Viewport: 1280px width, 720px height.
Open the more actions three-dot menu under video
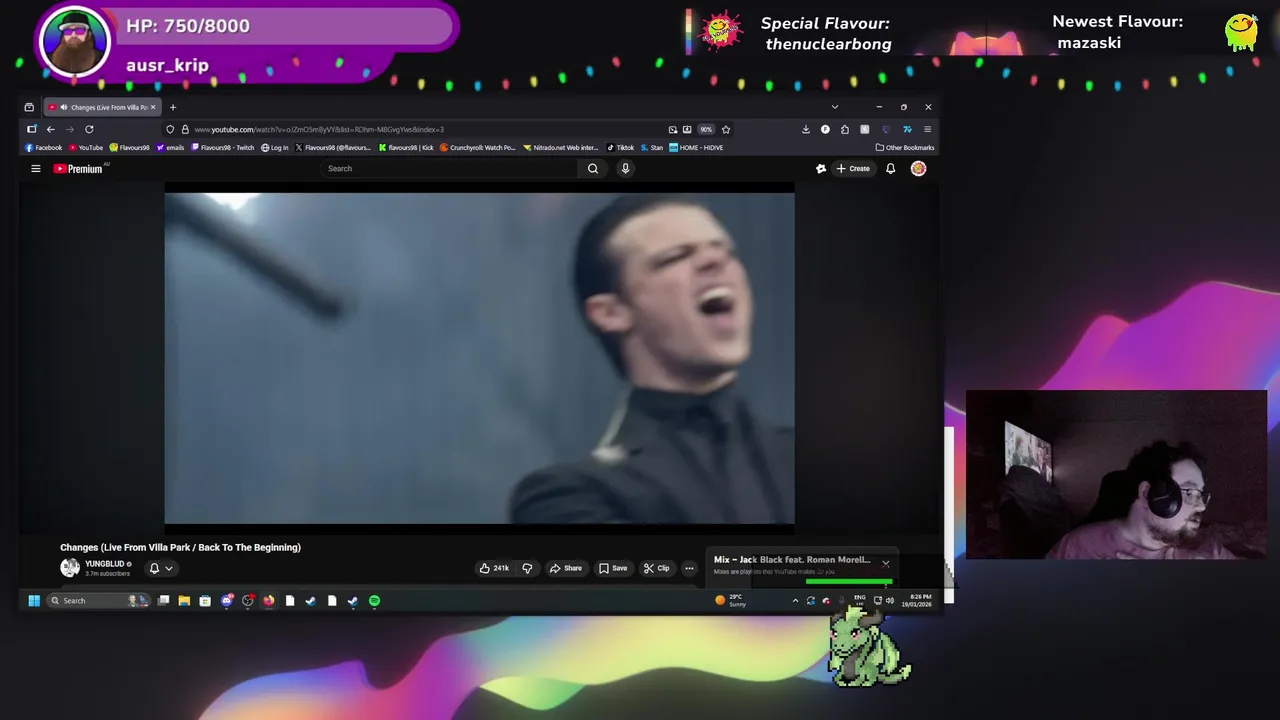tap(689, 568)
